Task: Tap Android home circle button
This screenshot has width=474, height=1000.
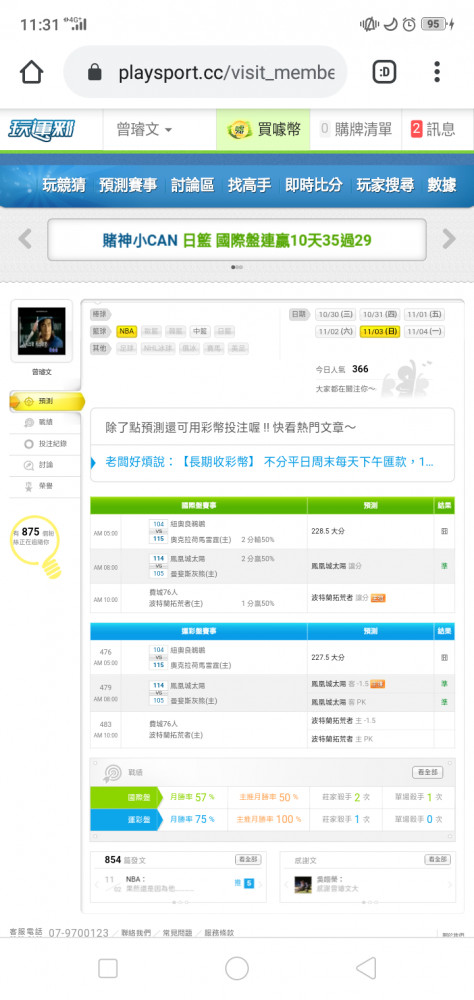Action: click(237, 969)
